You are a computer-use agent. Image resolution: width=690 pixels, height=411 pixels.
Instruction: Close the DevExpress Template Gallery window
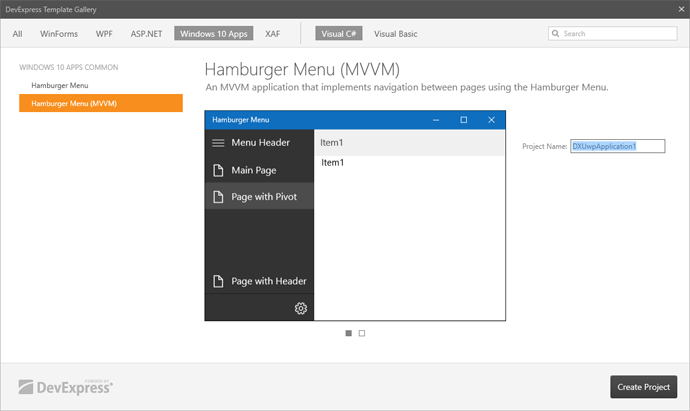coord(672,9)
